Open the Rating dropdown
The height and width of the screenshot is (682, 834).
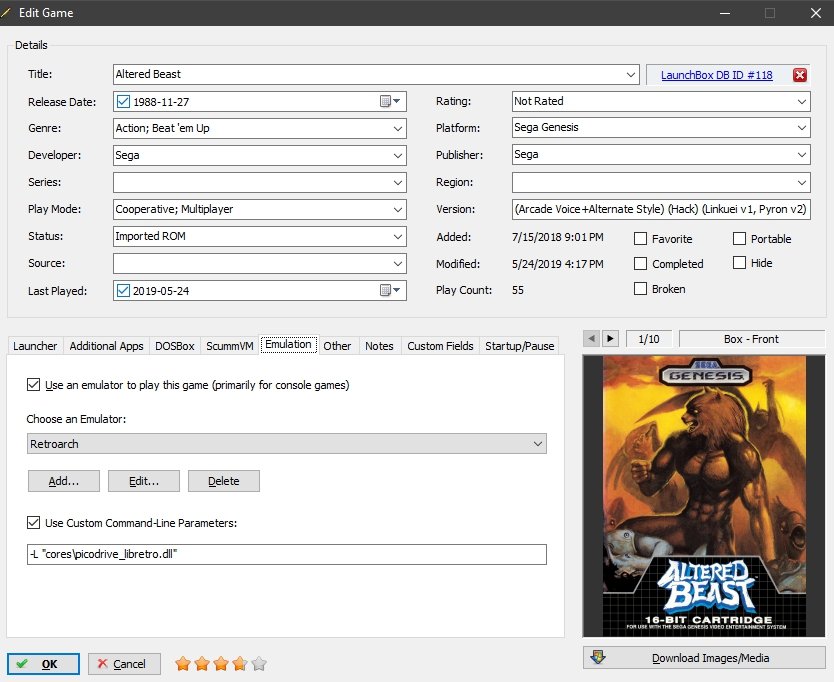tap(802, 101)
